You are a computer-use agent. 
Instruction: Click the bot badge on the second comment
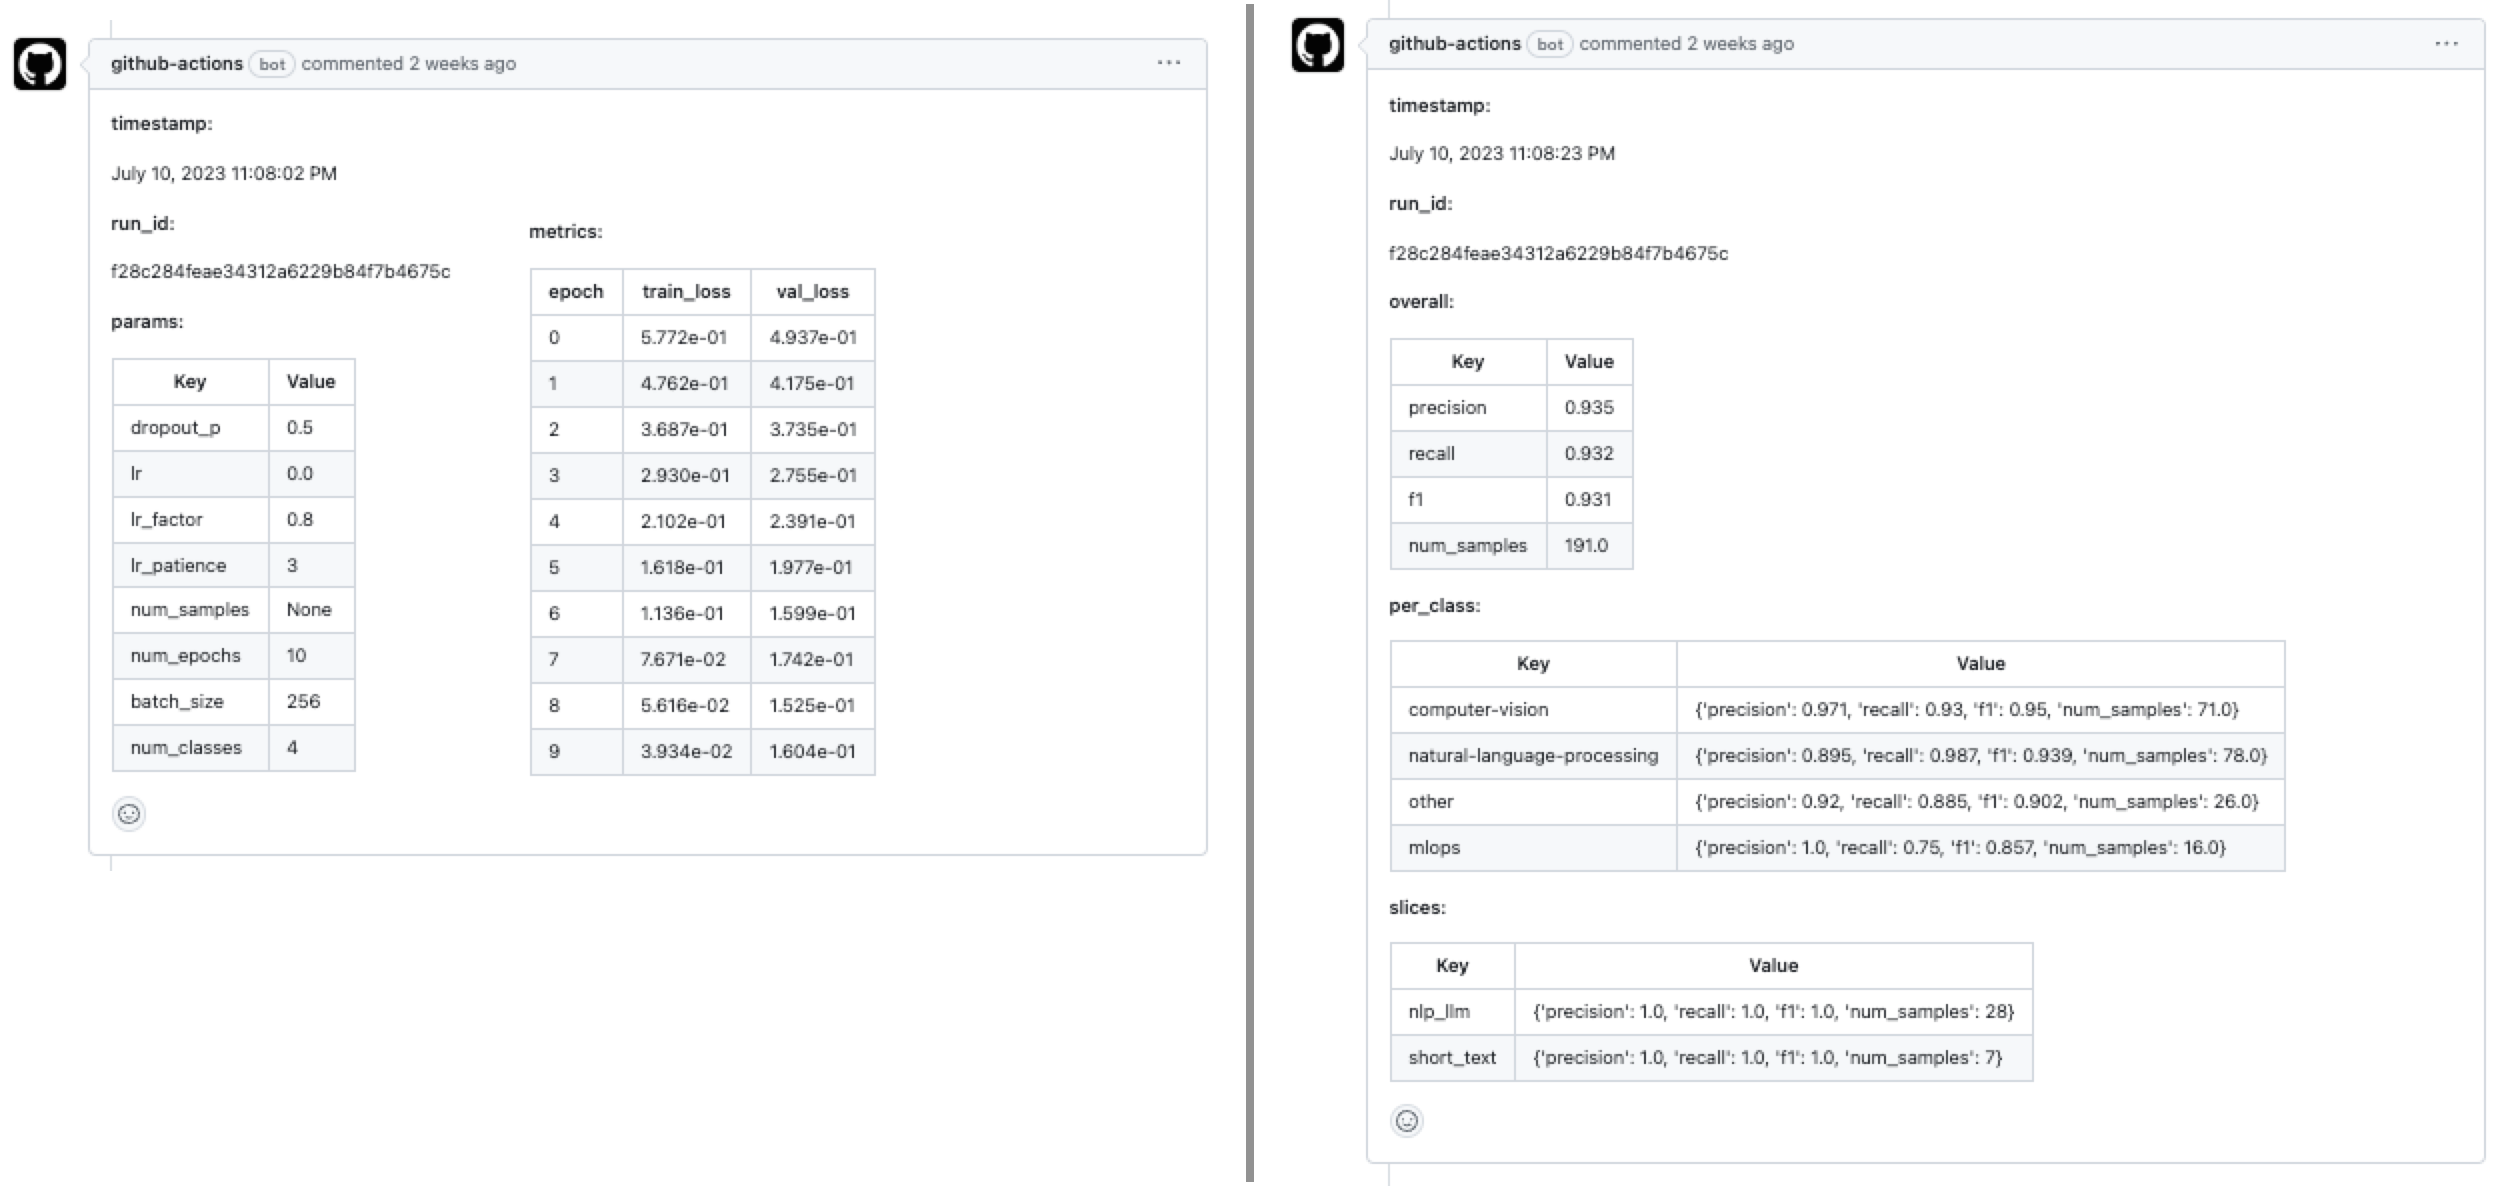pyautogui.click(x=1549, y=44)
